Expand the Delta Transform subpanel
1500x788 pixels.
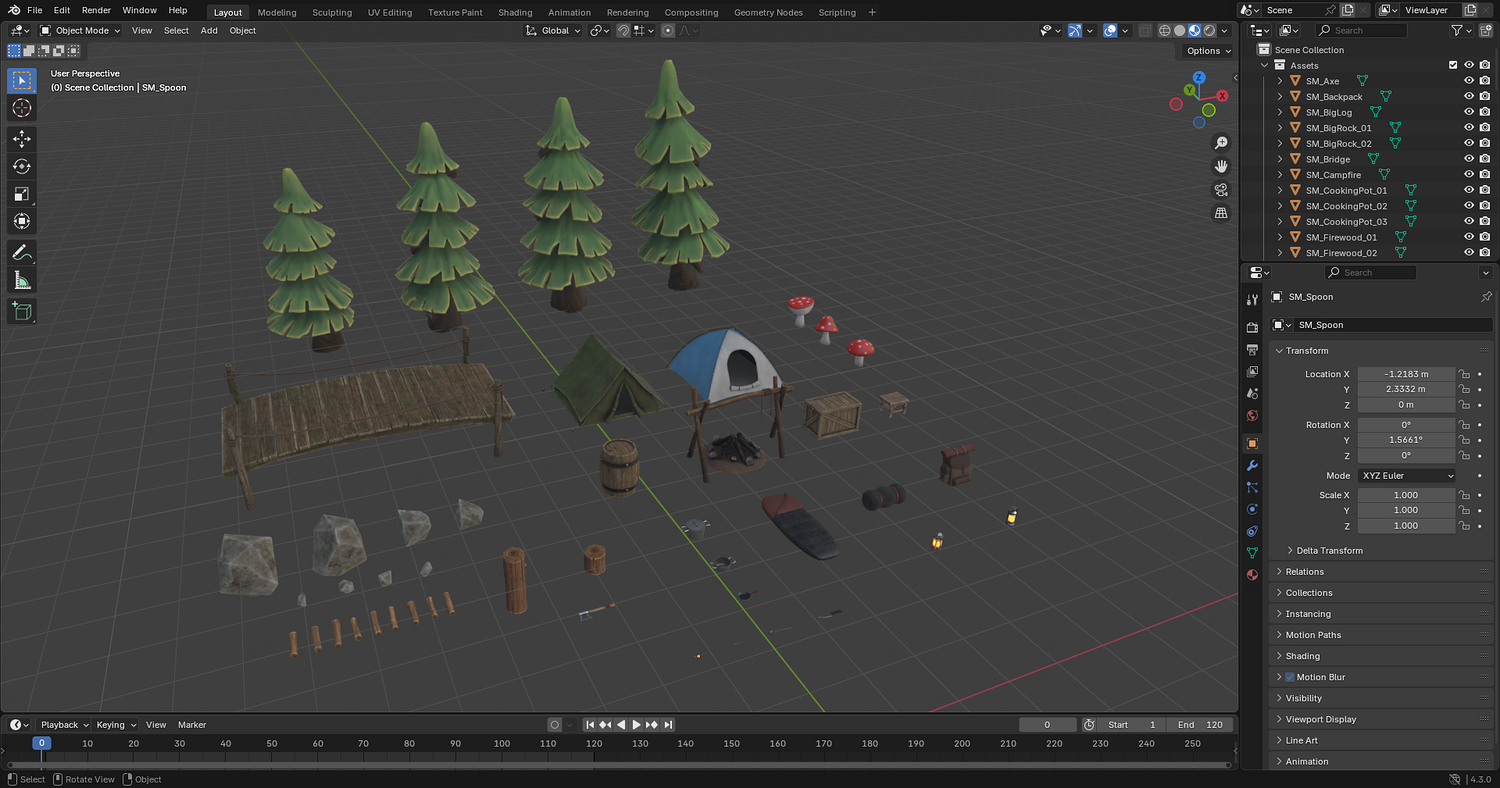[1330, 551]
